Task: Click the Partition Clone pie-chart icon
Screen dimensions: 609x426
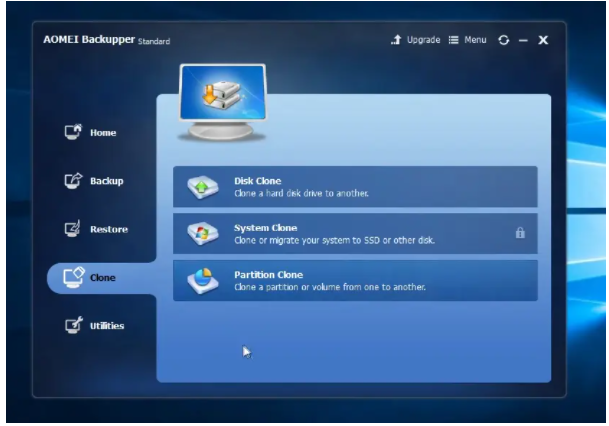Action: tap(203, 281)
